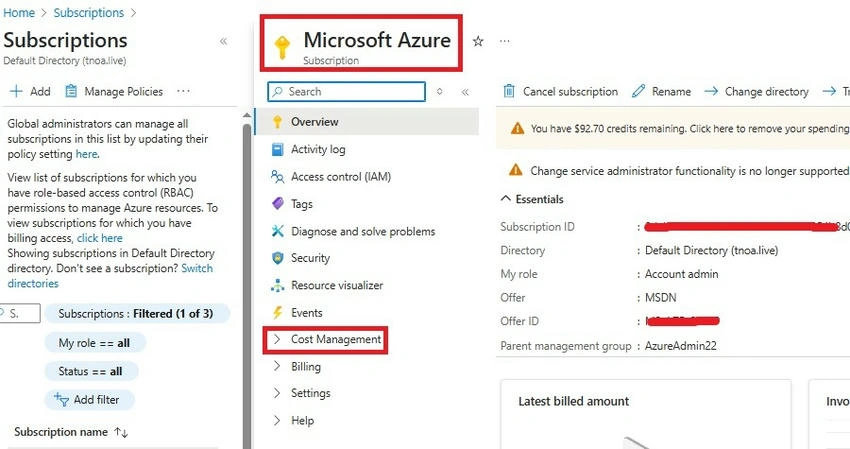Click the Change directory arrow icon

[711, 91]
